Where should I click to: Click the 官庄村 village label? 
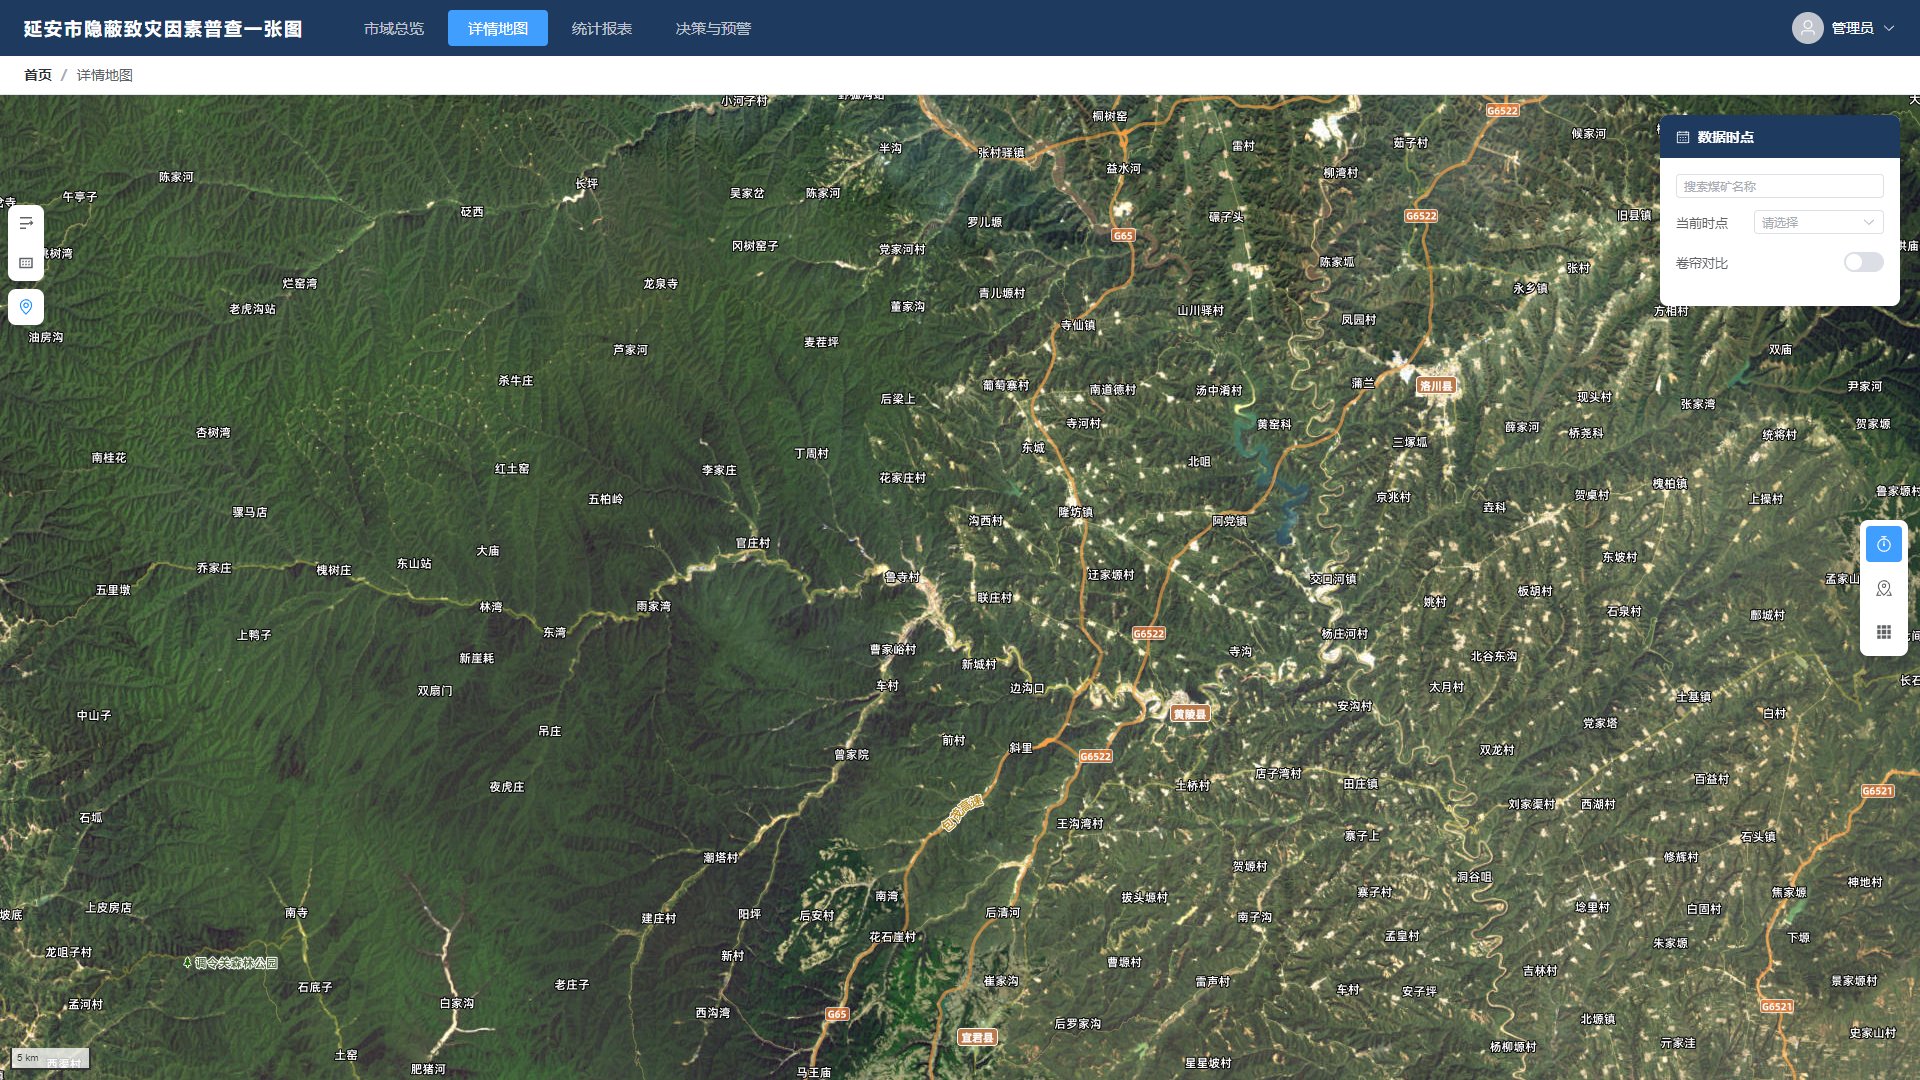[x=753, y=543]
